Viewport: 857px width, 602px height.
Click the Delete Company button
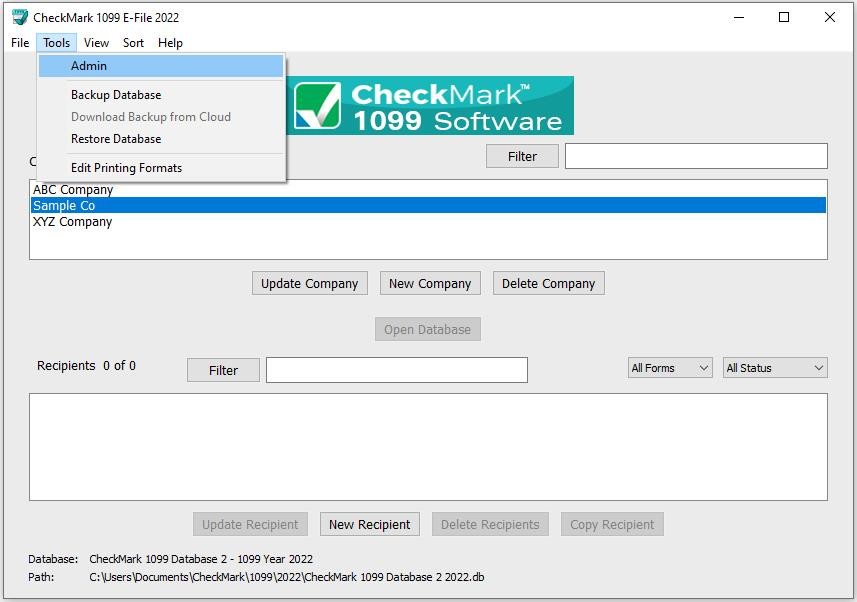(x=548, y=283)
